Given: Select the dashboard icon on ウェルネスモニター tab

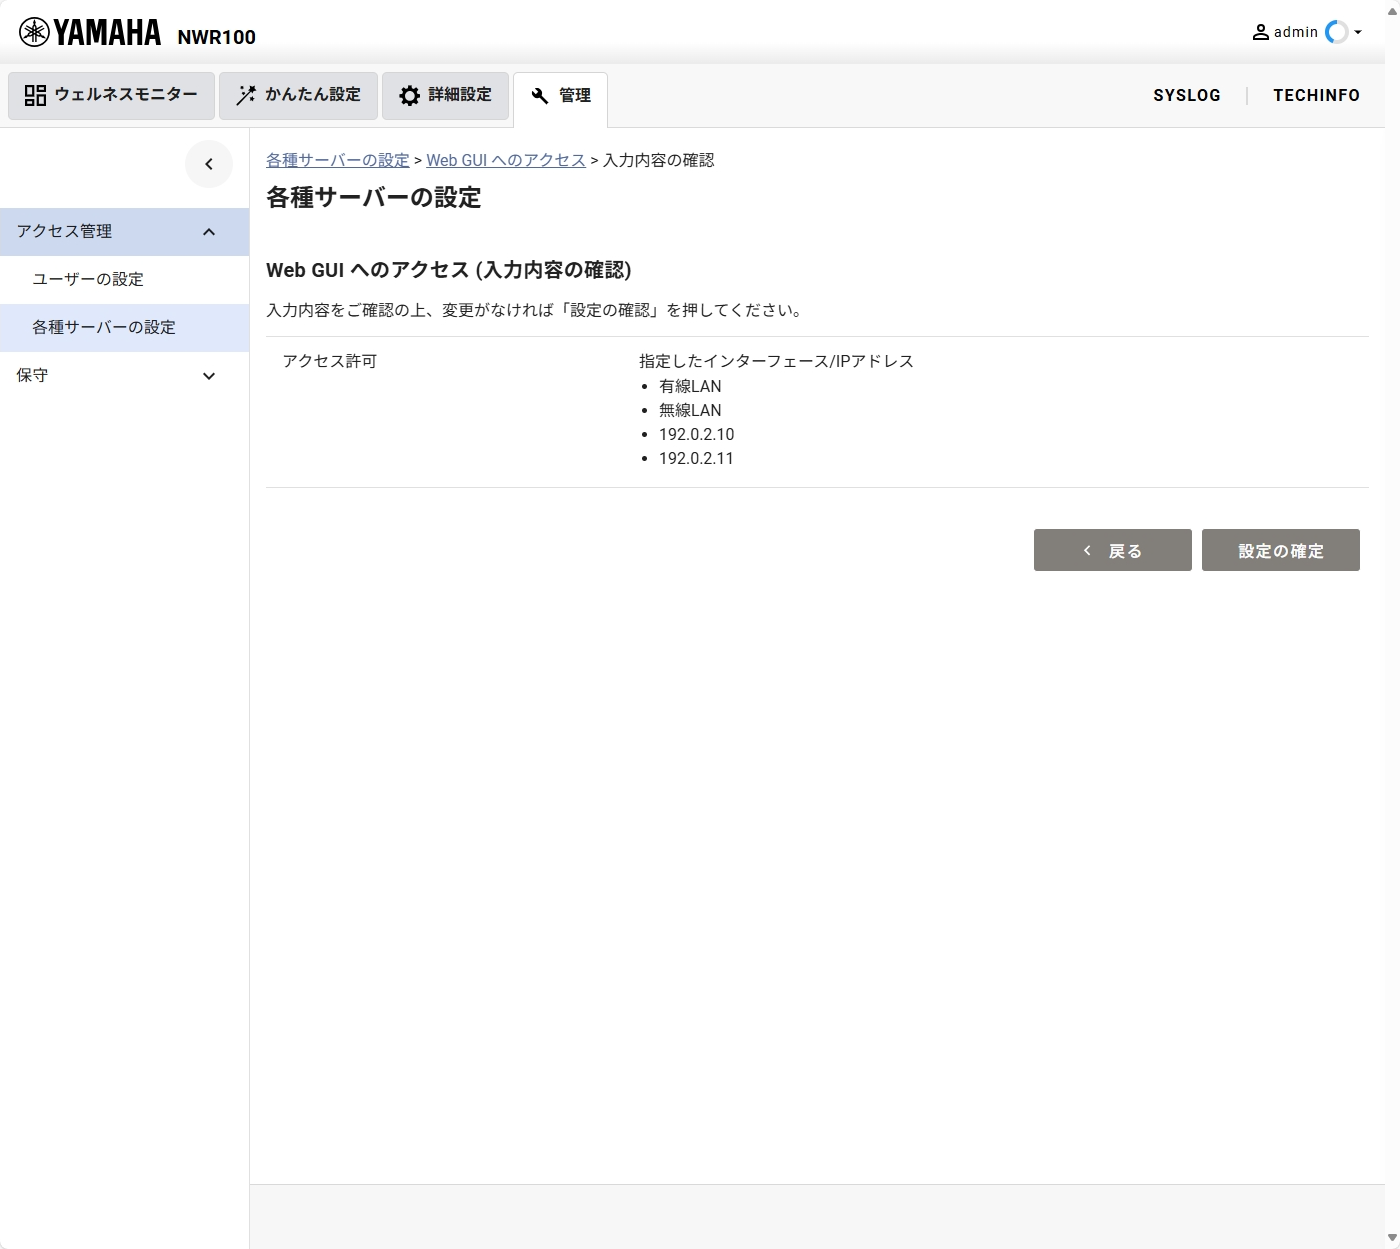Looking at the screenshot, I should [x=34, y=95].
